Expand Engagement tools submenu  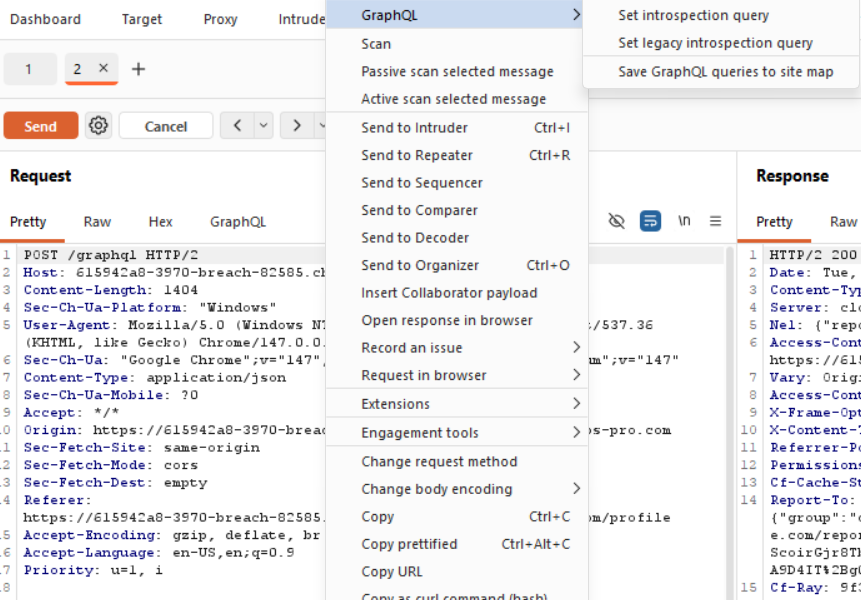[x=455, y=433]
